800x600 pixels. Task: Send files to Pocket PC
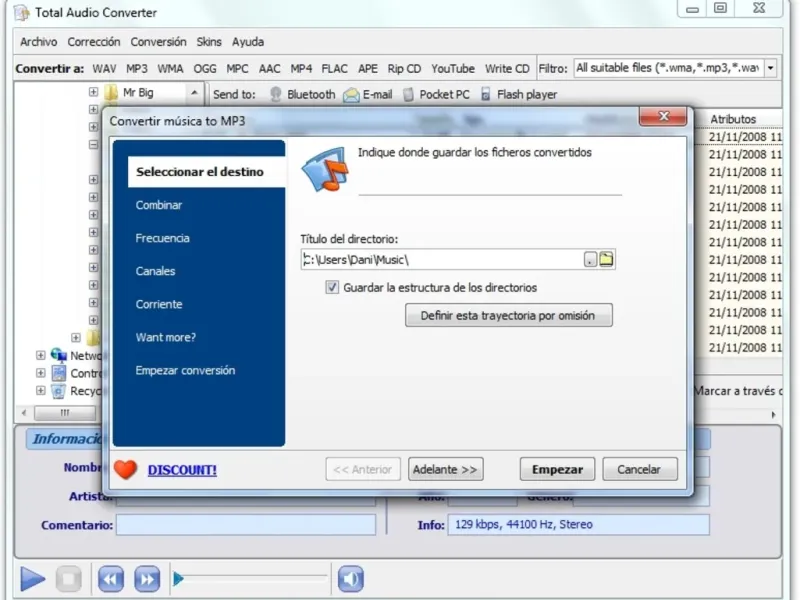436,94
